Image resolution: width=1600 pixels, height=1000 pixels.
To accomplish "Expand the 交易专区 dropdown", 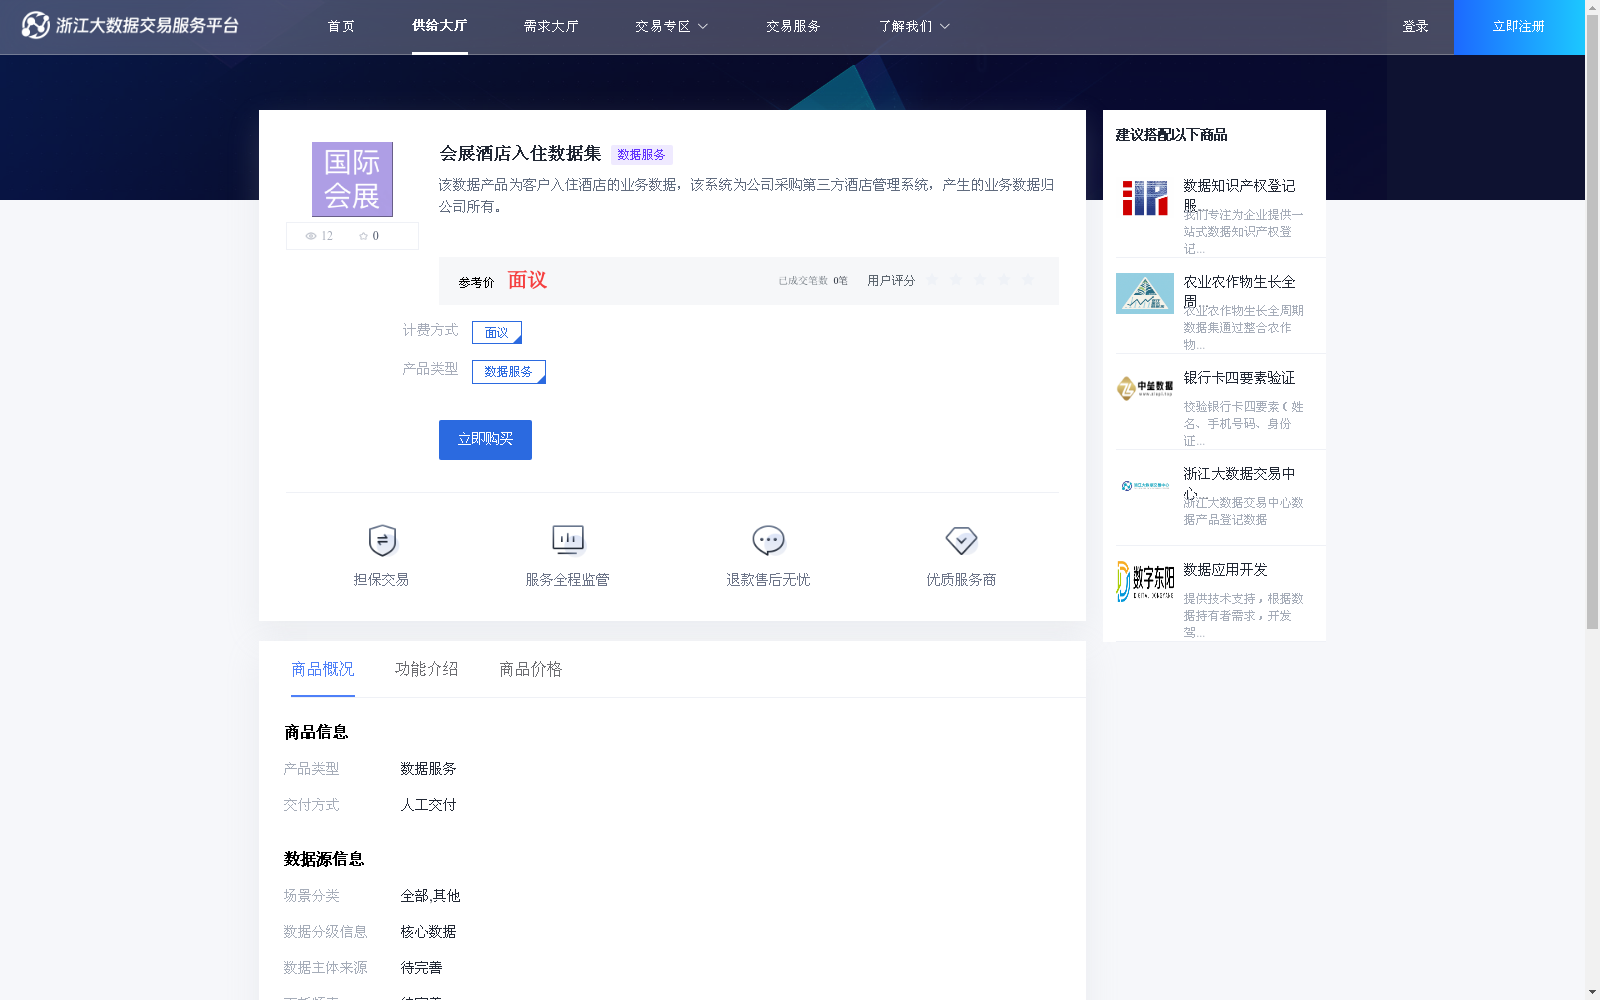I will pos(671,26).
